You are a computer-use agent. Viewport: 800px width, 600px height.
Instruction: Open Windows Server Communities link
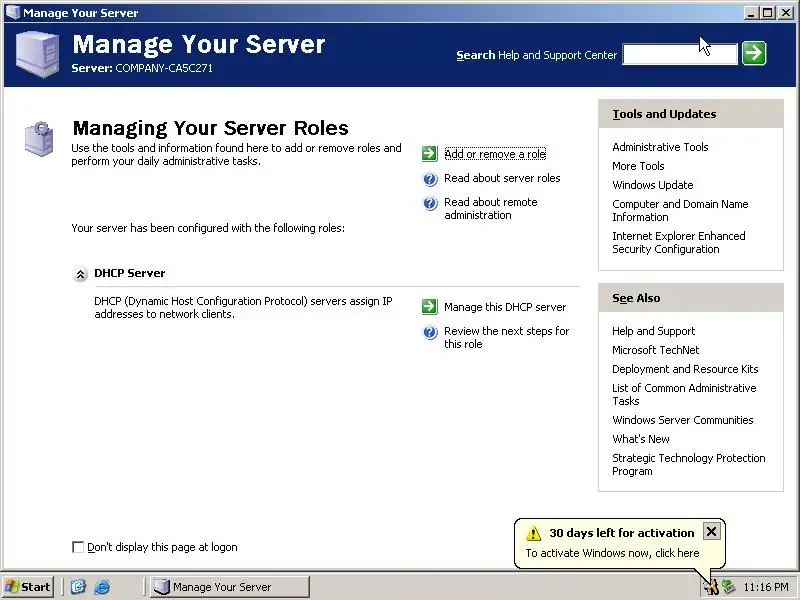tap(683, 420)
